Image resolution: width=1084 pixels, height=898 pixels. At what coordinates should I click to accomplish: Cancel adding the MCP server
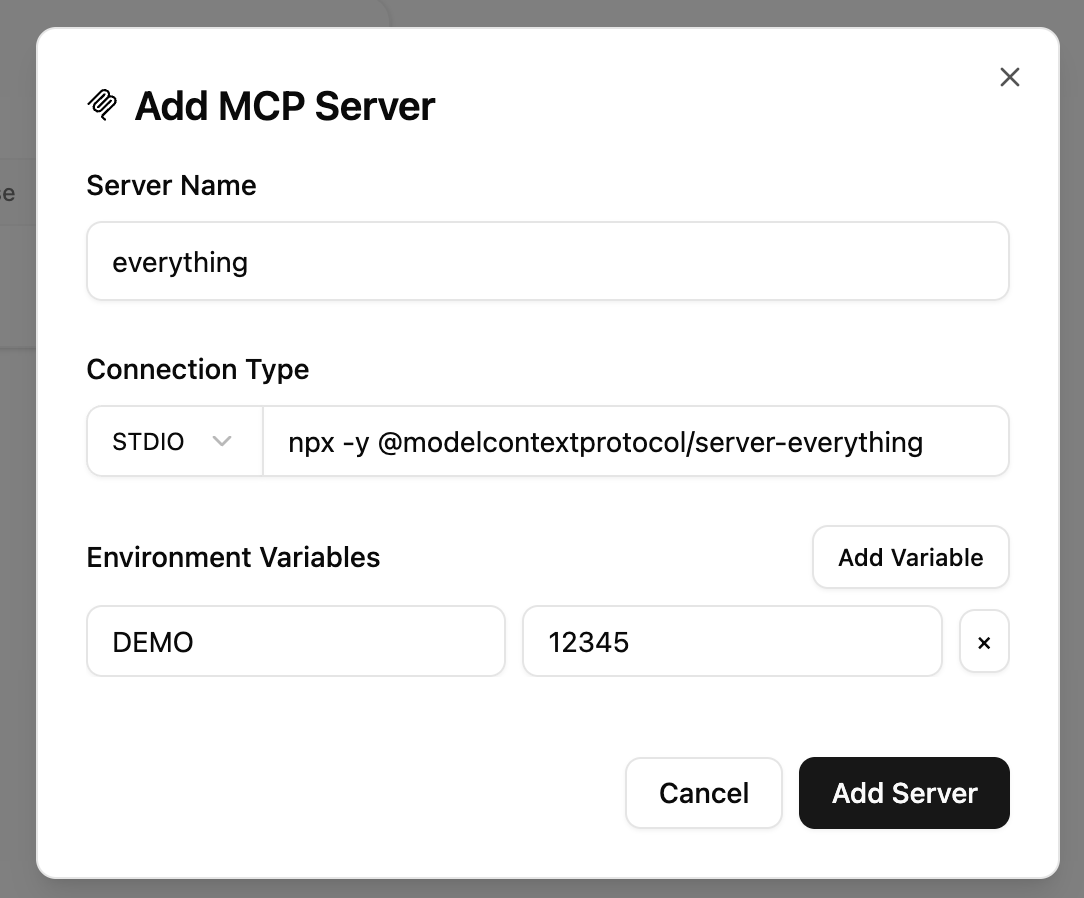[704, 793]
